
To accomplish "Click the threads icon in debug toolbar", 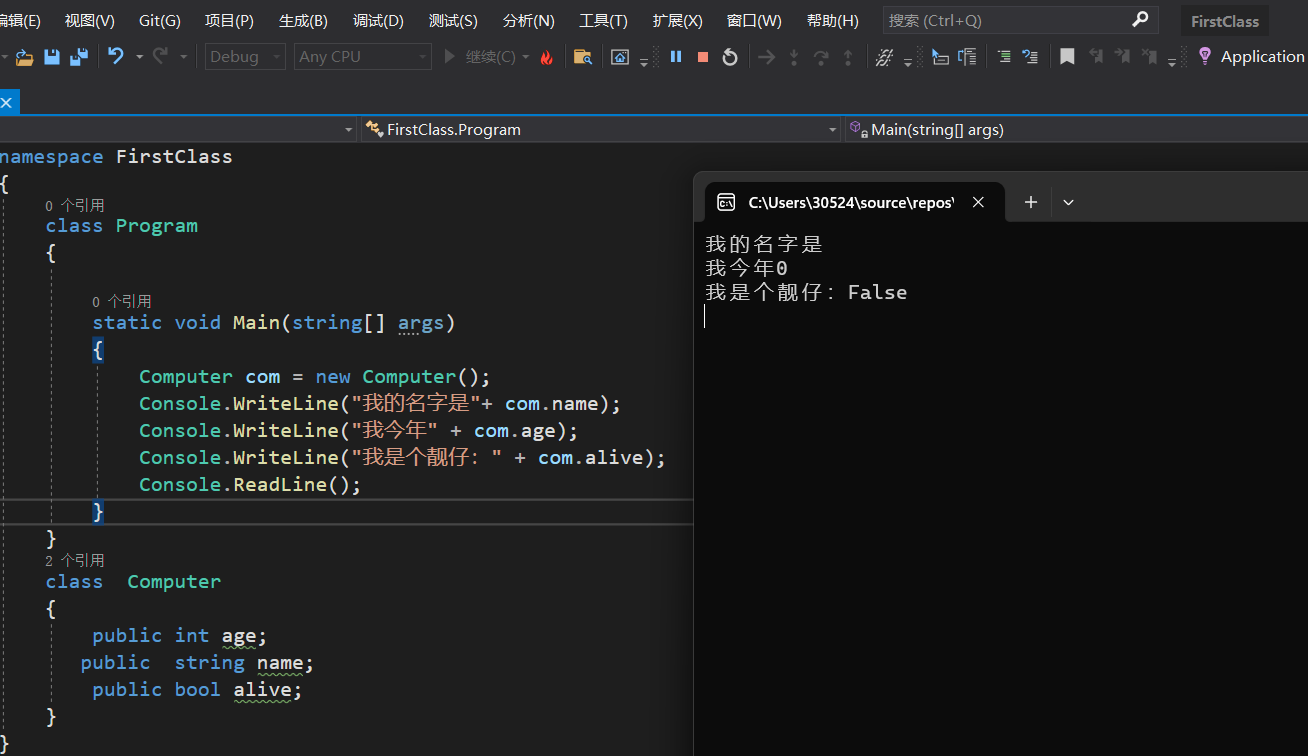I will pos(884,57).
